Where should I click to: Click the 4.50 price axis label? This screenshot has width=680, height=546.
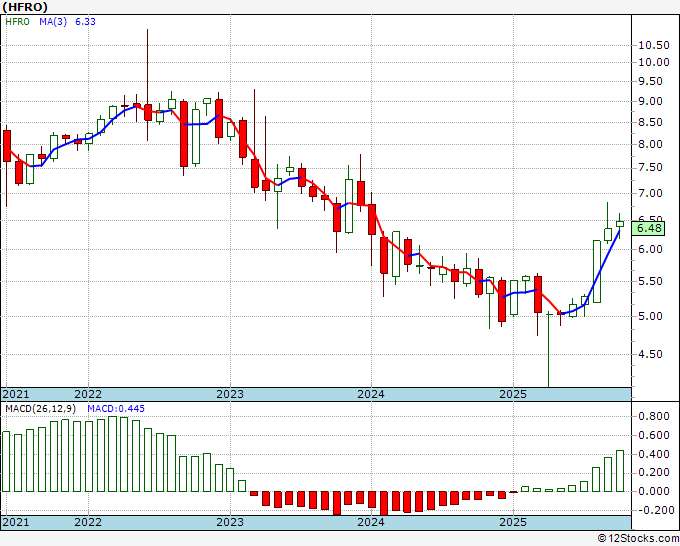click(650, 354)
